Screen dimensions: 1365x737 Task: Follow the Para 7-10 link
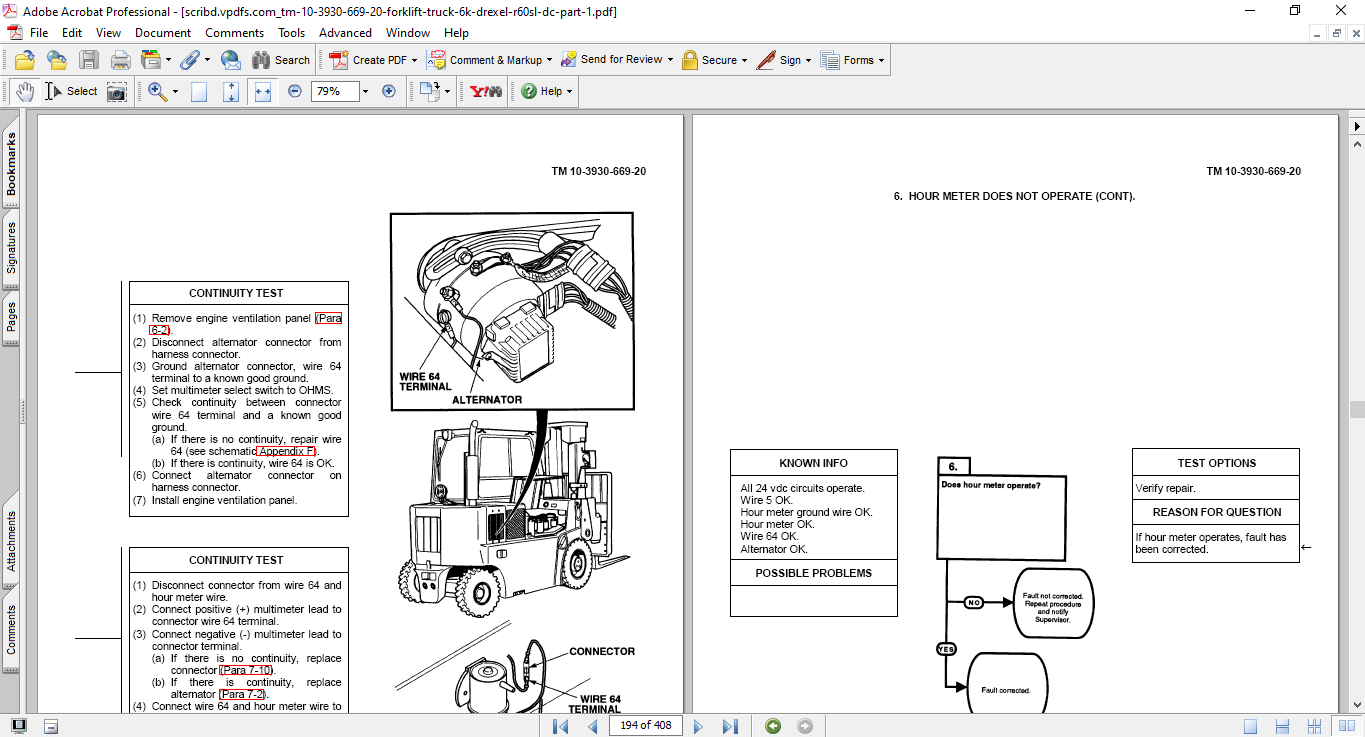pos(246,670)
